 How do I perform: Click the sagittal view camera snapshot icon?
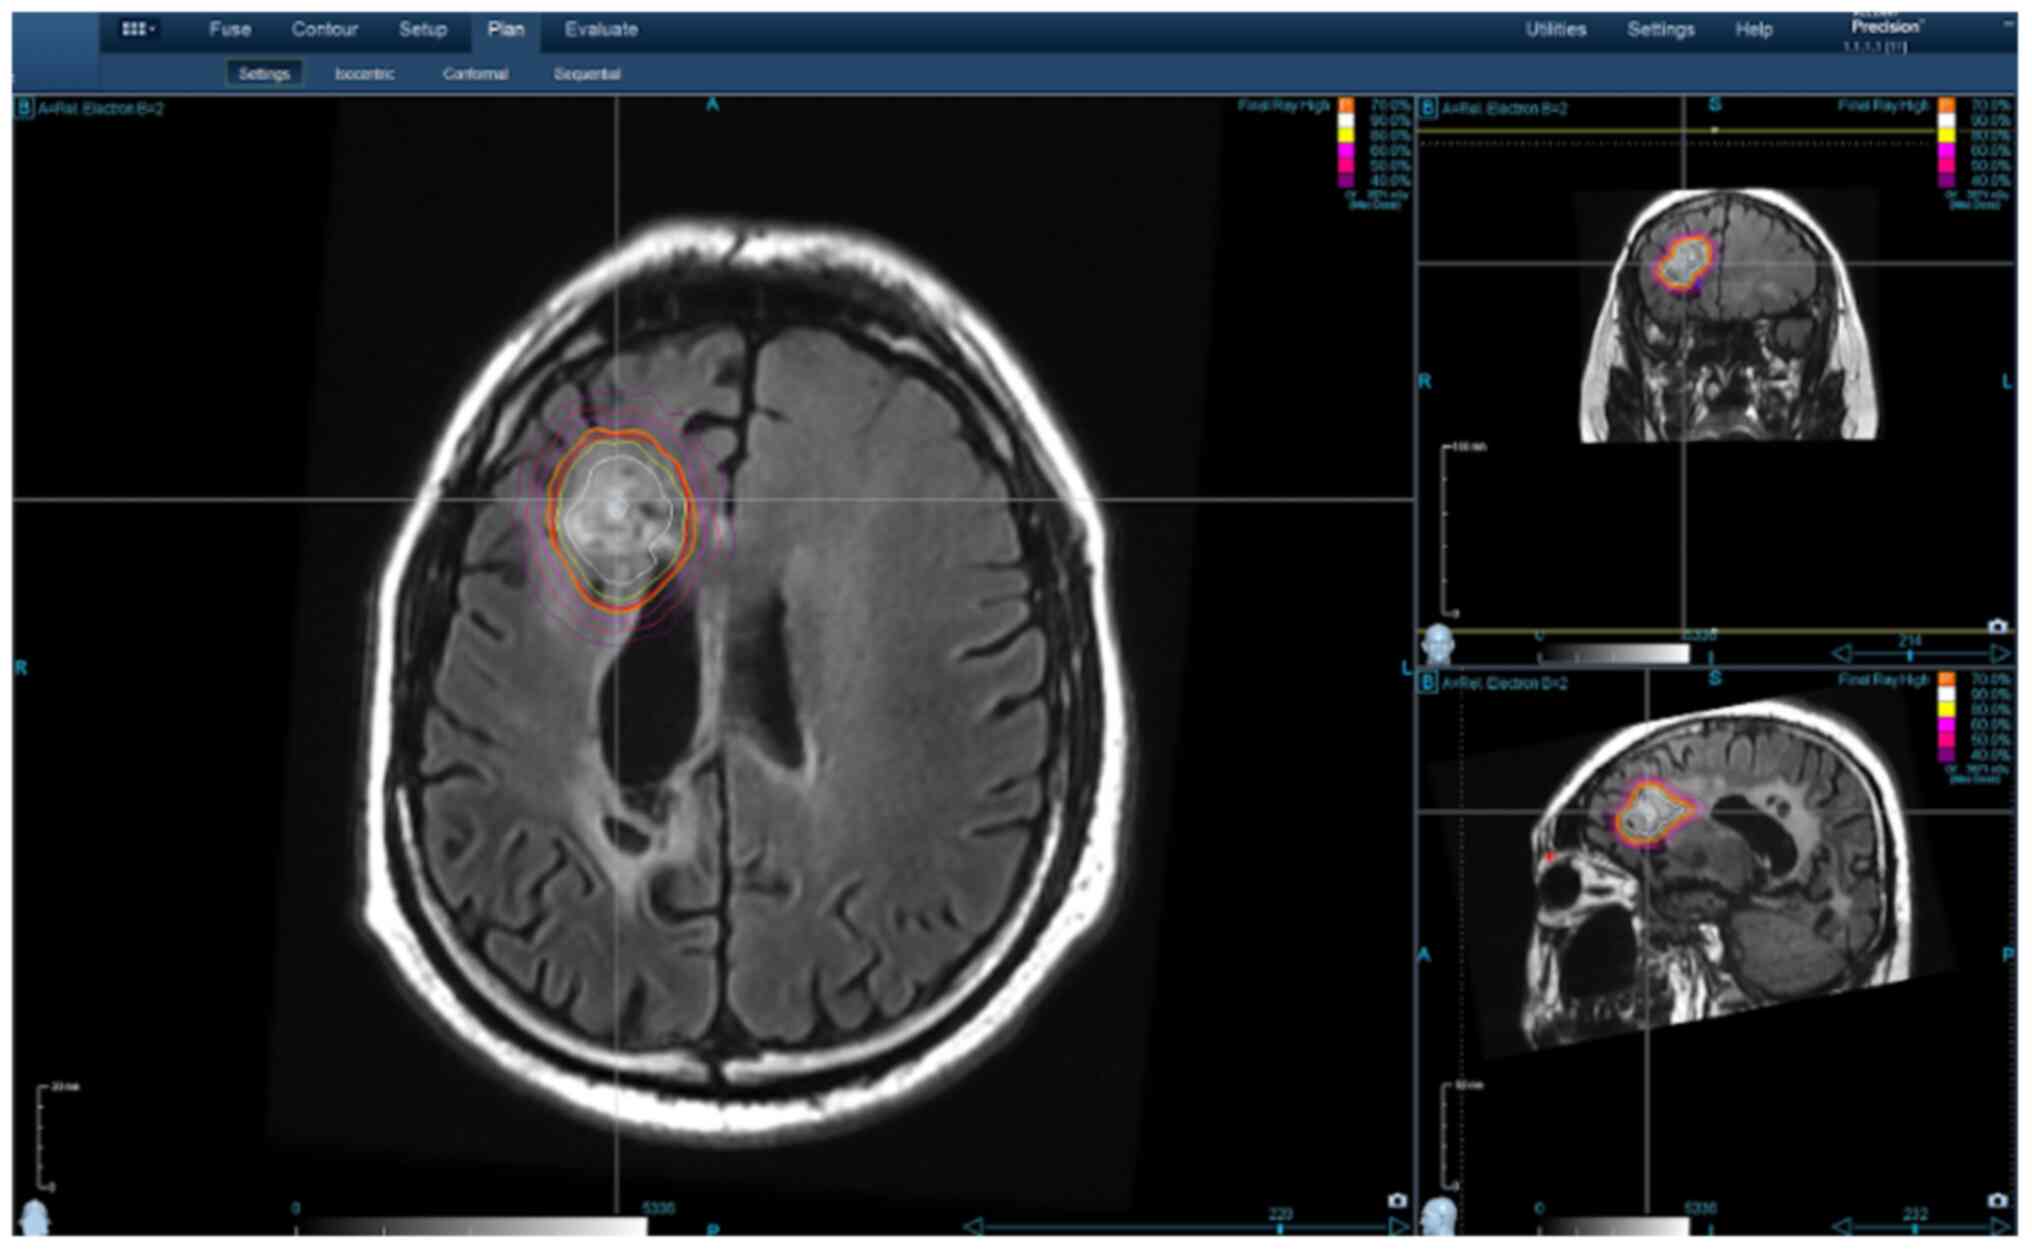pyautogui.click(x=1997, y=1200)
